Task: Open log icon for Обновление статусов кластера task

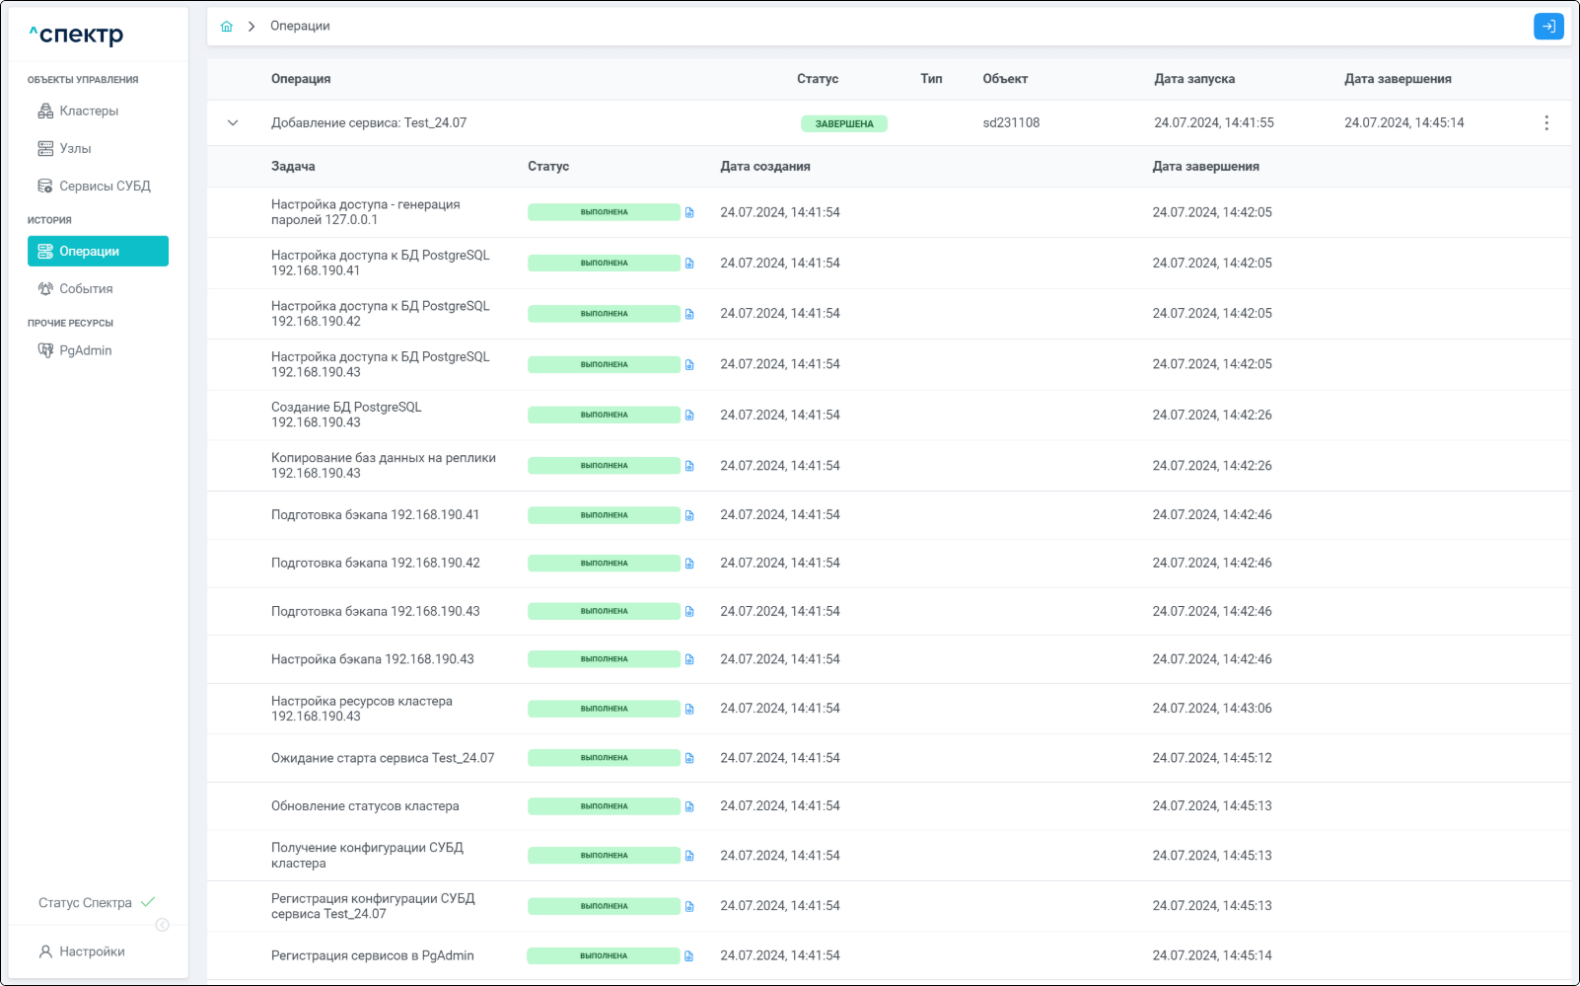Action: point(689,807)
